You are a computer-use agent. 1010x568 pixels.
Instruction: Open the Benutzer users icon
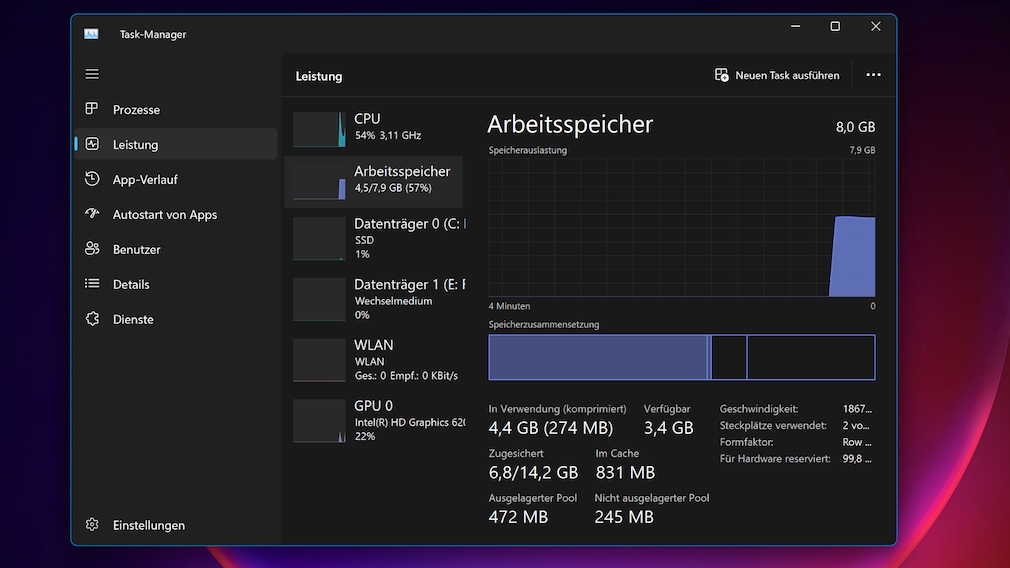[92, 249]
